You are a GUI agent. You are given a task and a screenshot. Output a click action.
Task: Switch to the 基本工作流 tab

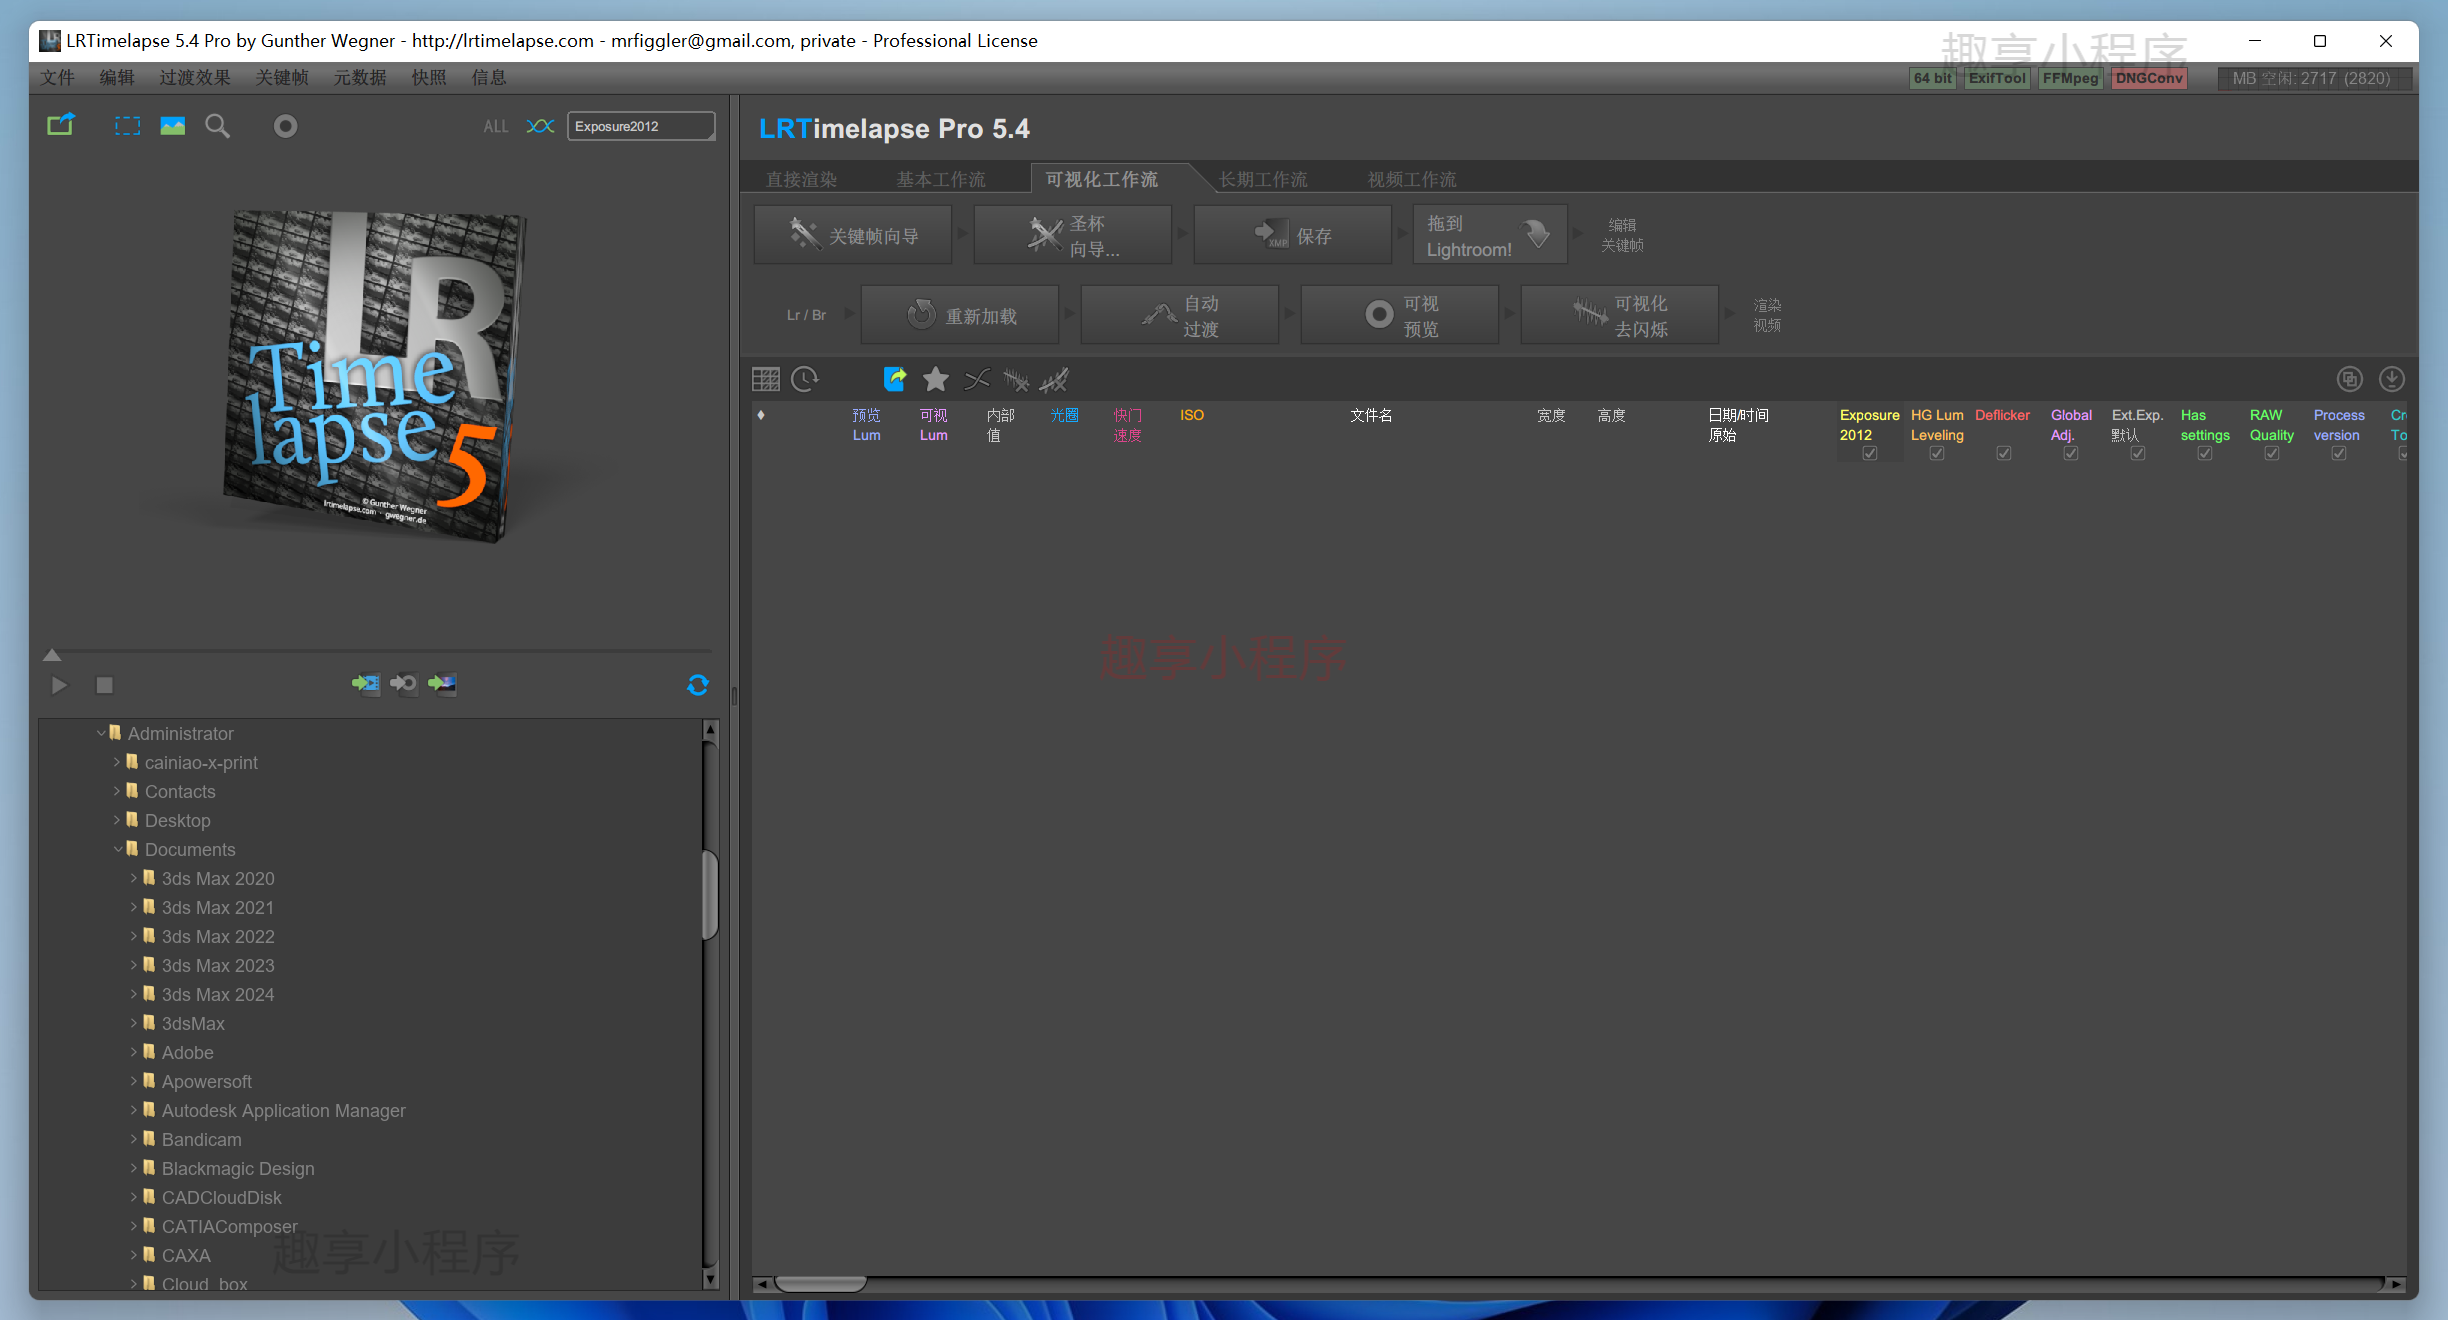click(941, 179)
